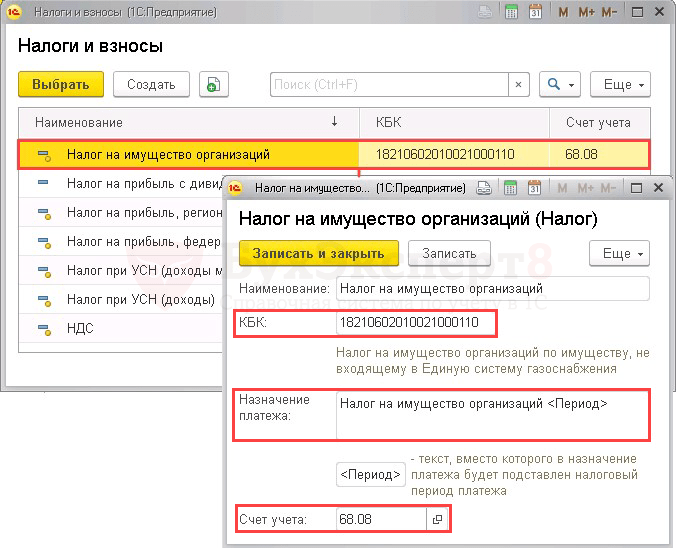Click M+ button in Налоги и взносы titlebar
This screenshot has height=548, width=676.
587,12
